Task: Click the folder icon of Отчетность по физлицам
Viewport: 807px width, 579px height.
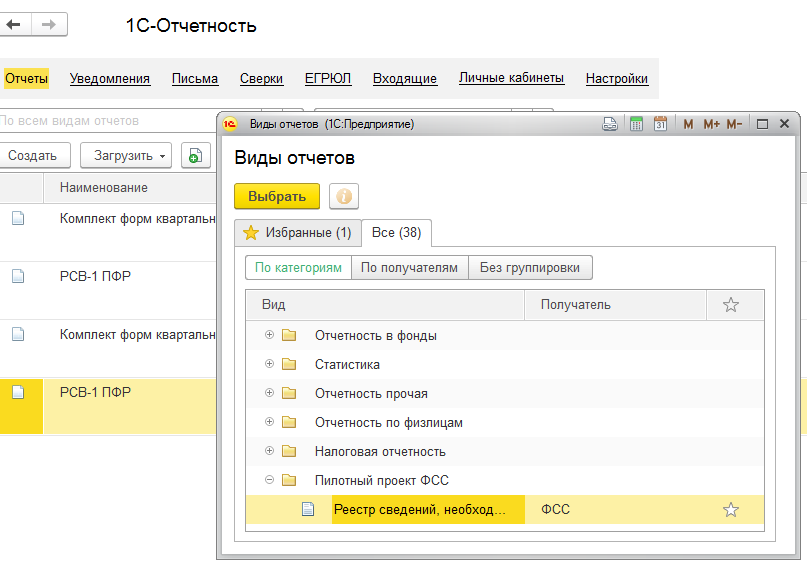Action: click(289, 422)
